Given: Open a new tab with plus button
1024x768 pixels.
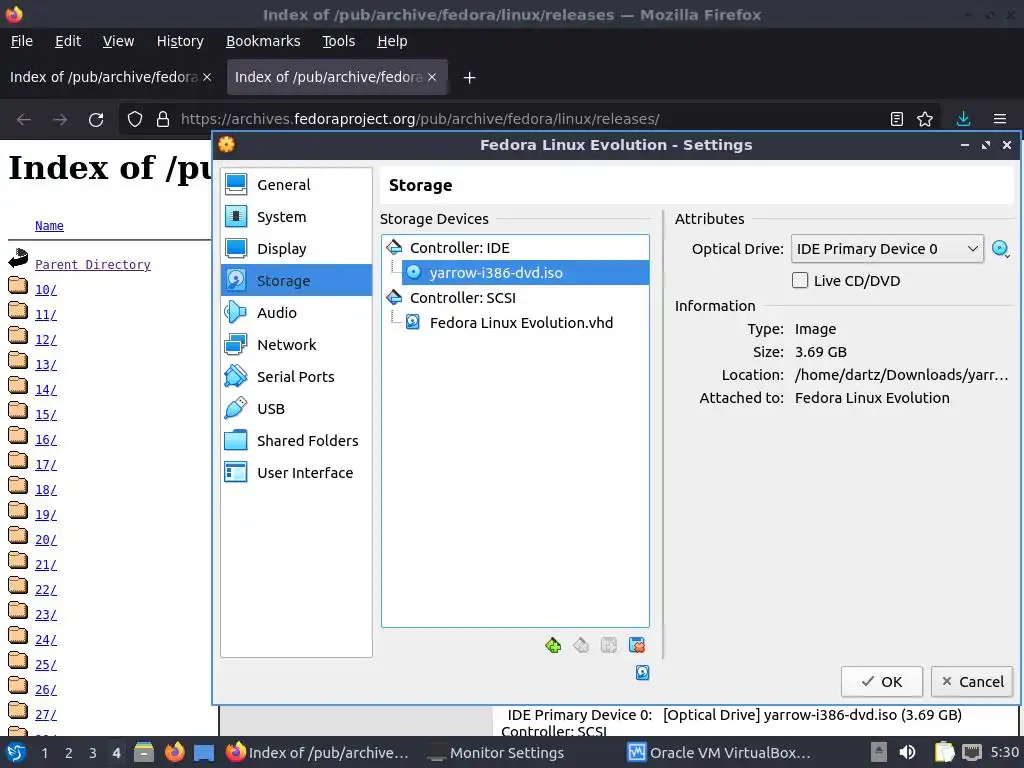Looking at the screenshot, I should click(x=469, y=78).
